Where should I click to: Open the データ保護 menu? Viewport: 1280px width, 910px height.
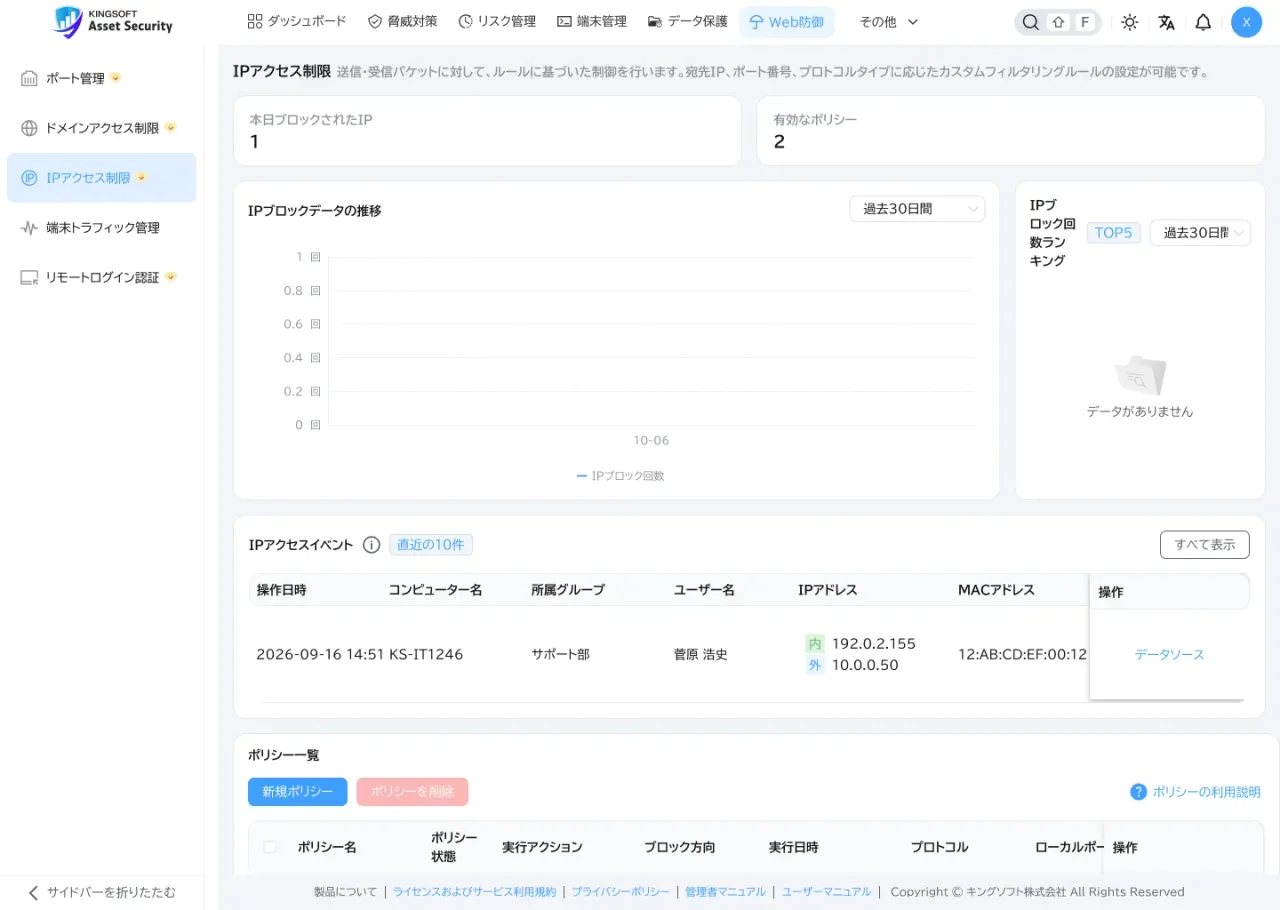pos(688,21)
